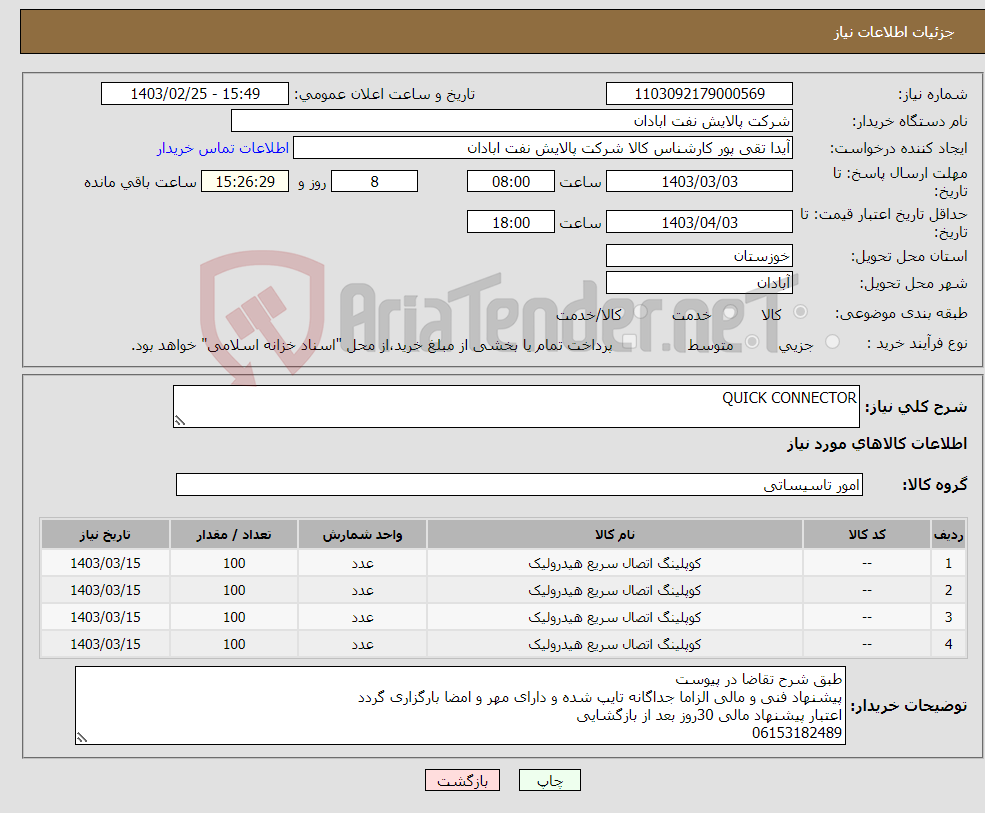
Task: Click the announcement date field 1403/02/25 - 15:49
Action: pyautogui.click(x=195, y=94)
